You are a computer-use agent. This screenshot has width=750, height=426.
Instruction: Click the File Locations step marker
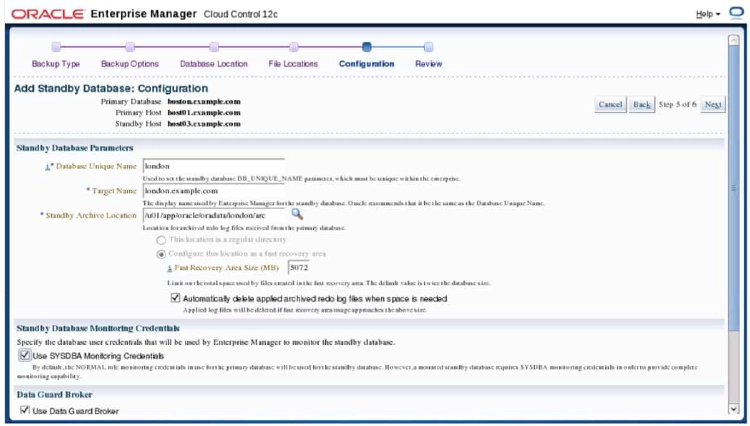pyautogui.click(x=294, y=47)
